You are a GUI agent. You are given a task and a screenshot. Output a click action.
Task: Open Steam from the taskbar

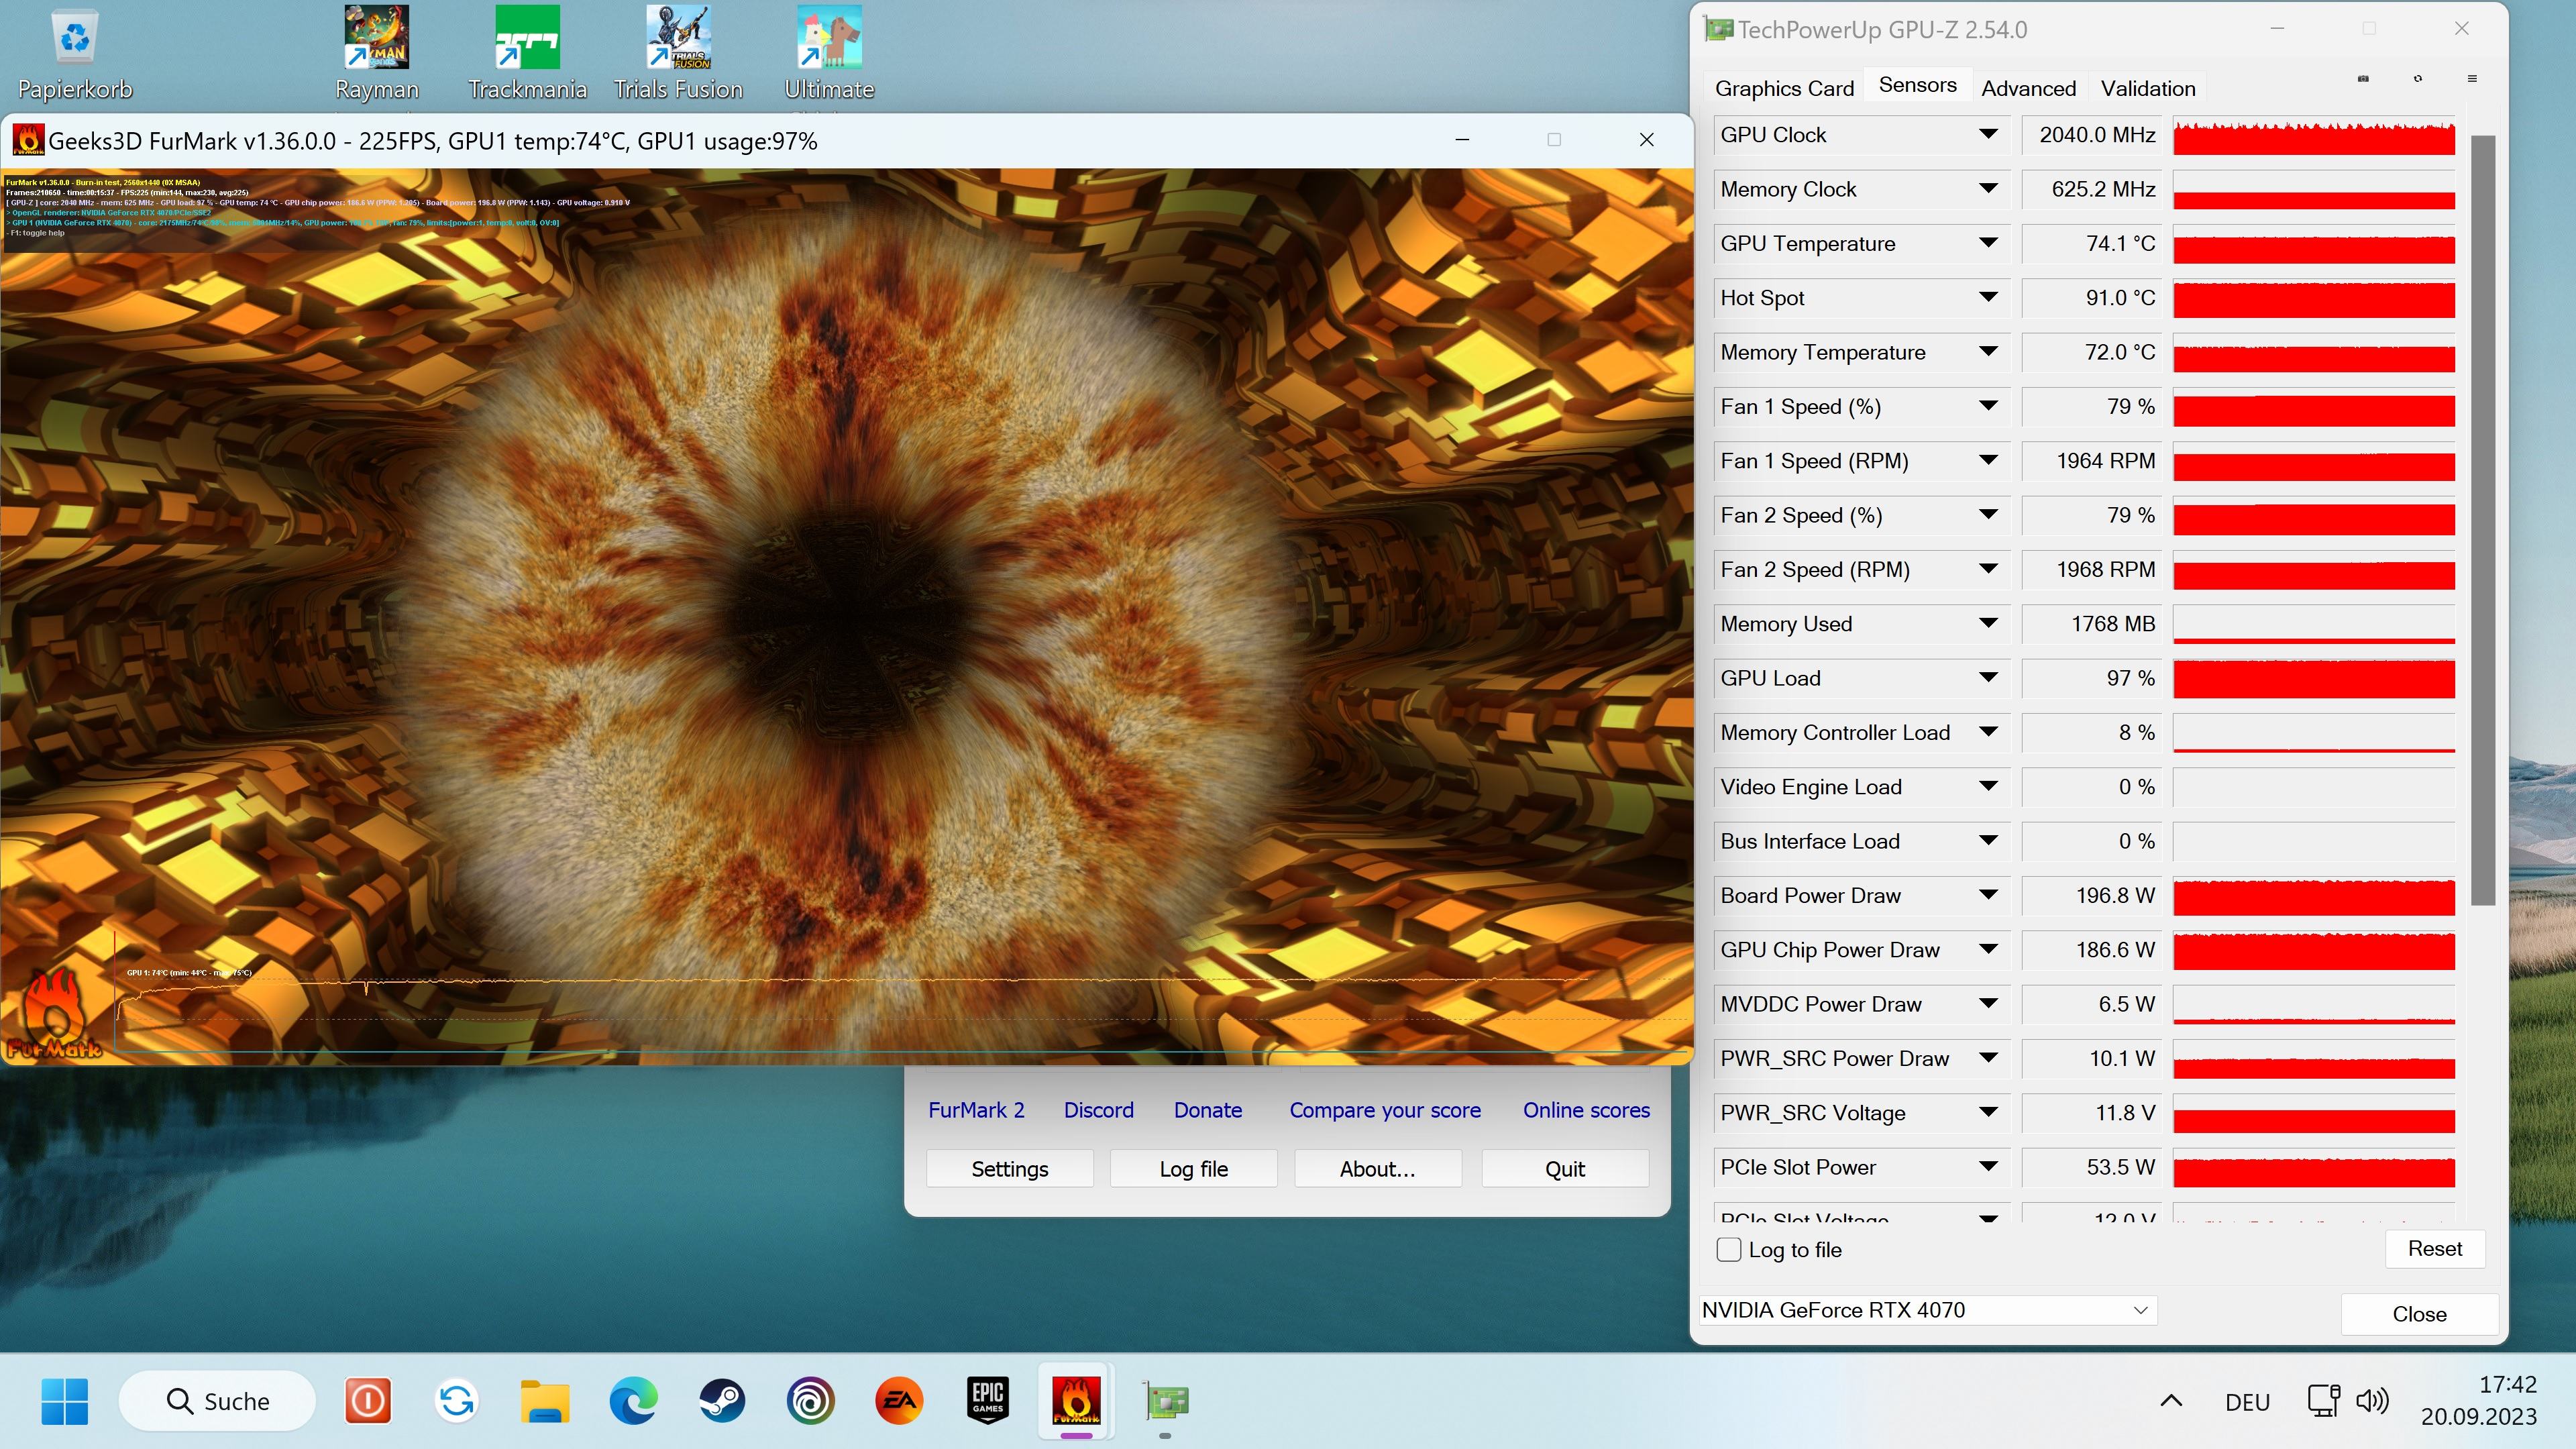coord(721,1401)
